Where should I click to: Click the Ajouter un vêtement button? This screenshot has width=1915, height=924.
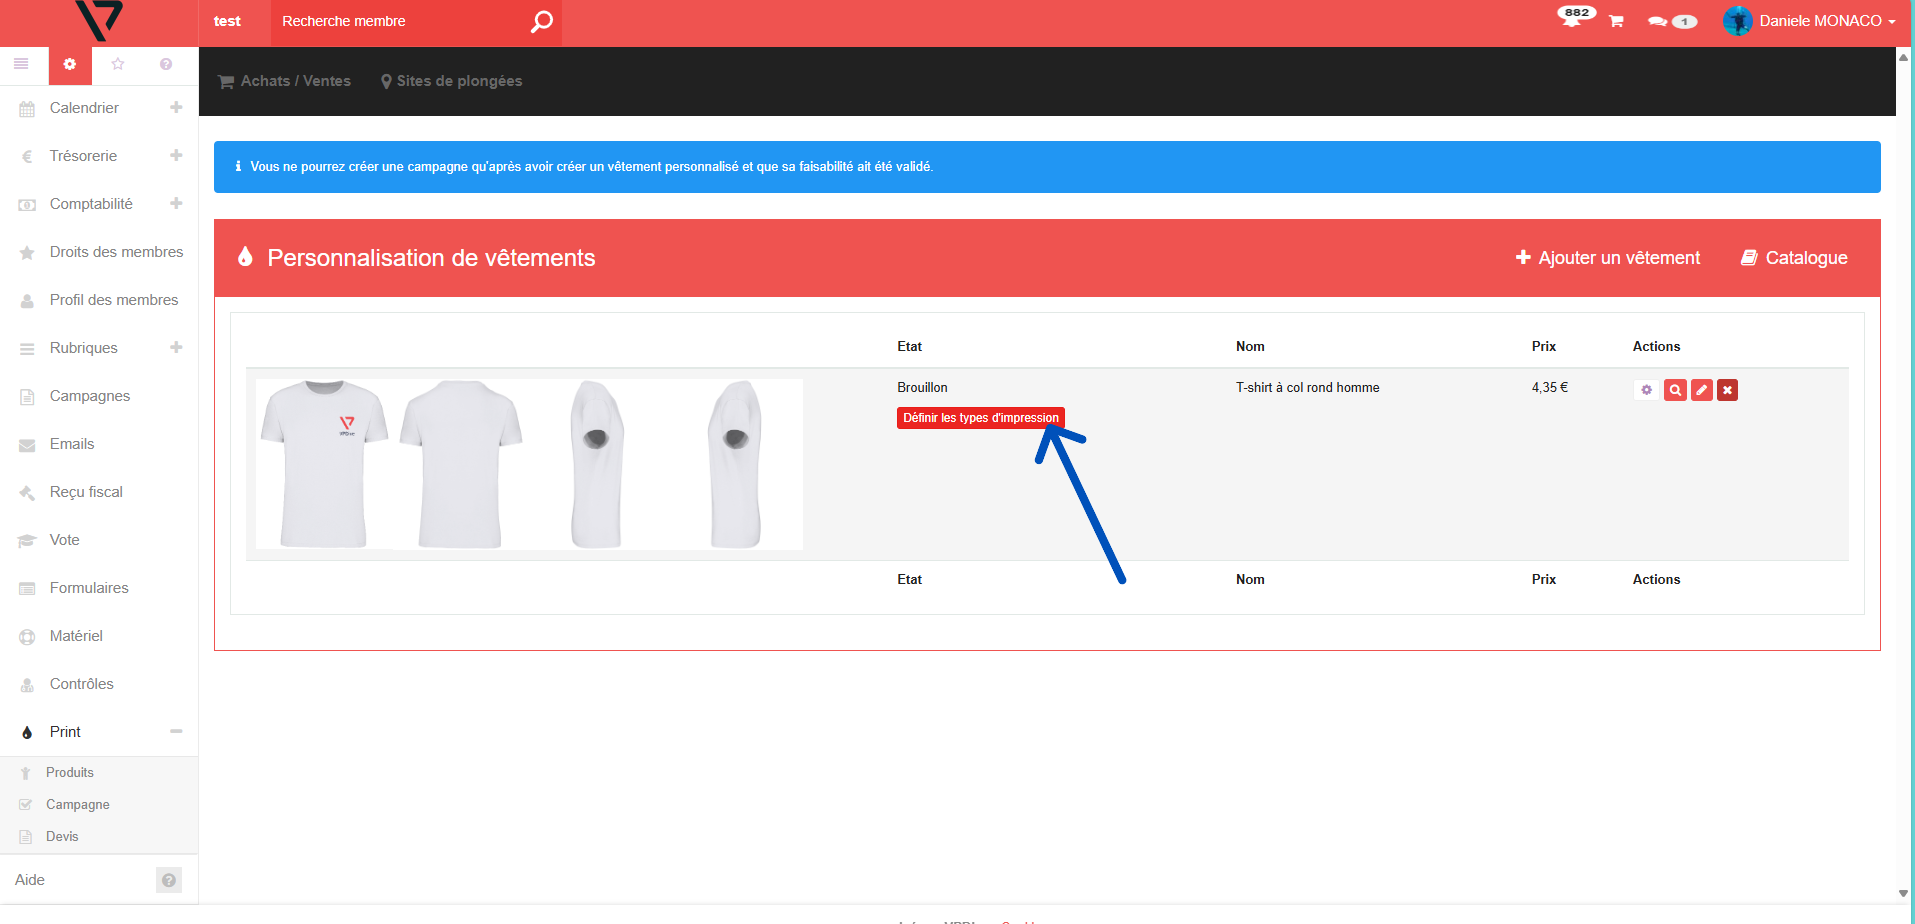click(1607, 258)
